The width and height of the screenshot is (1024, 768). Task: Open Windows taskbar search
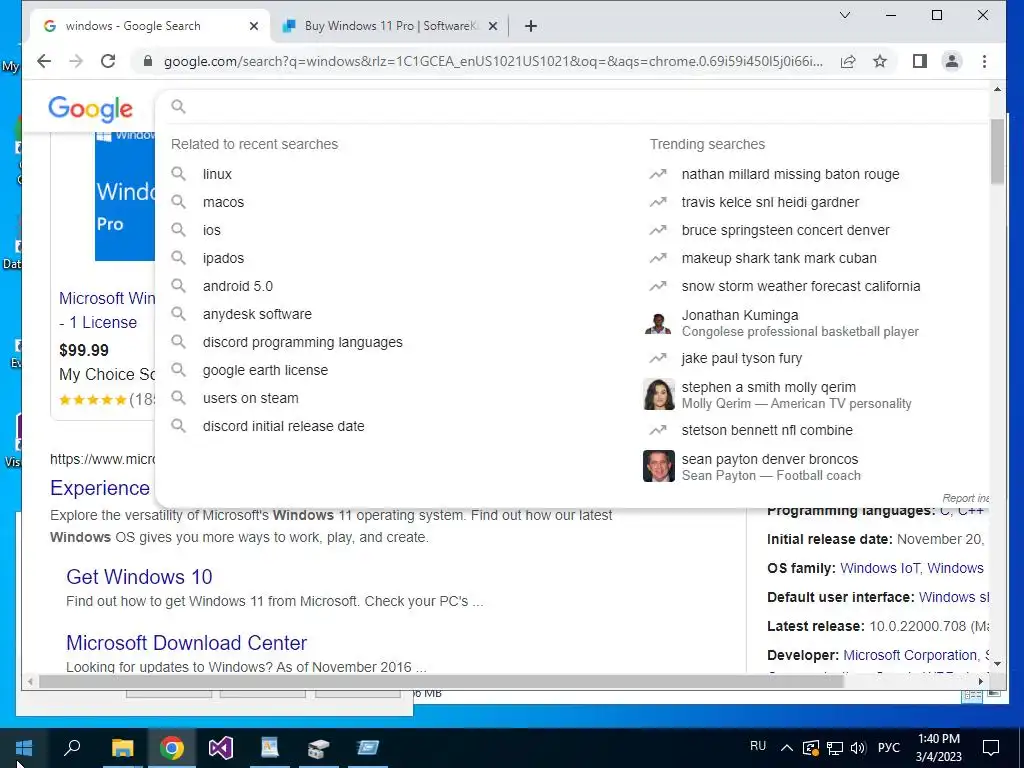tap(72, 748)
